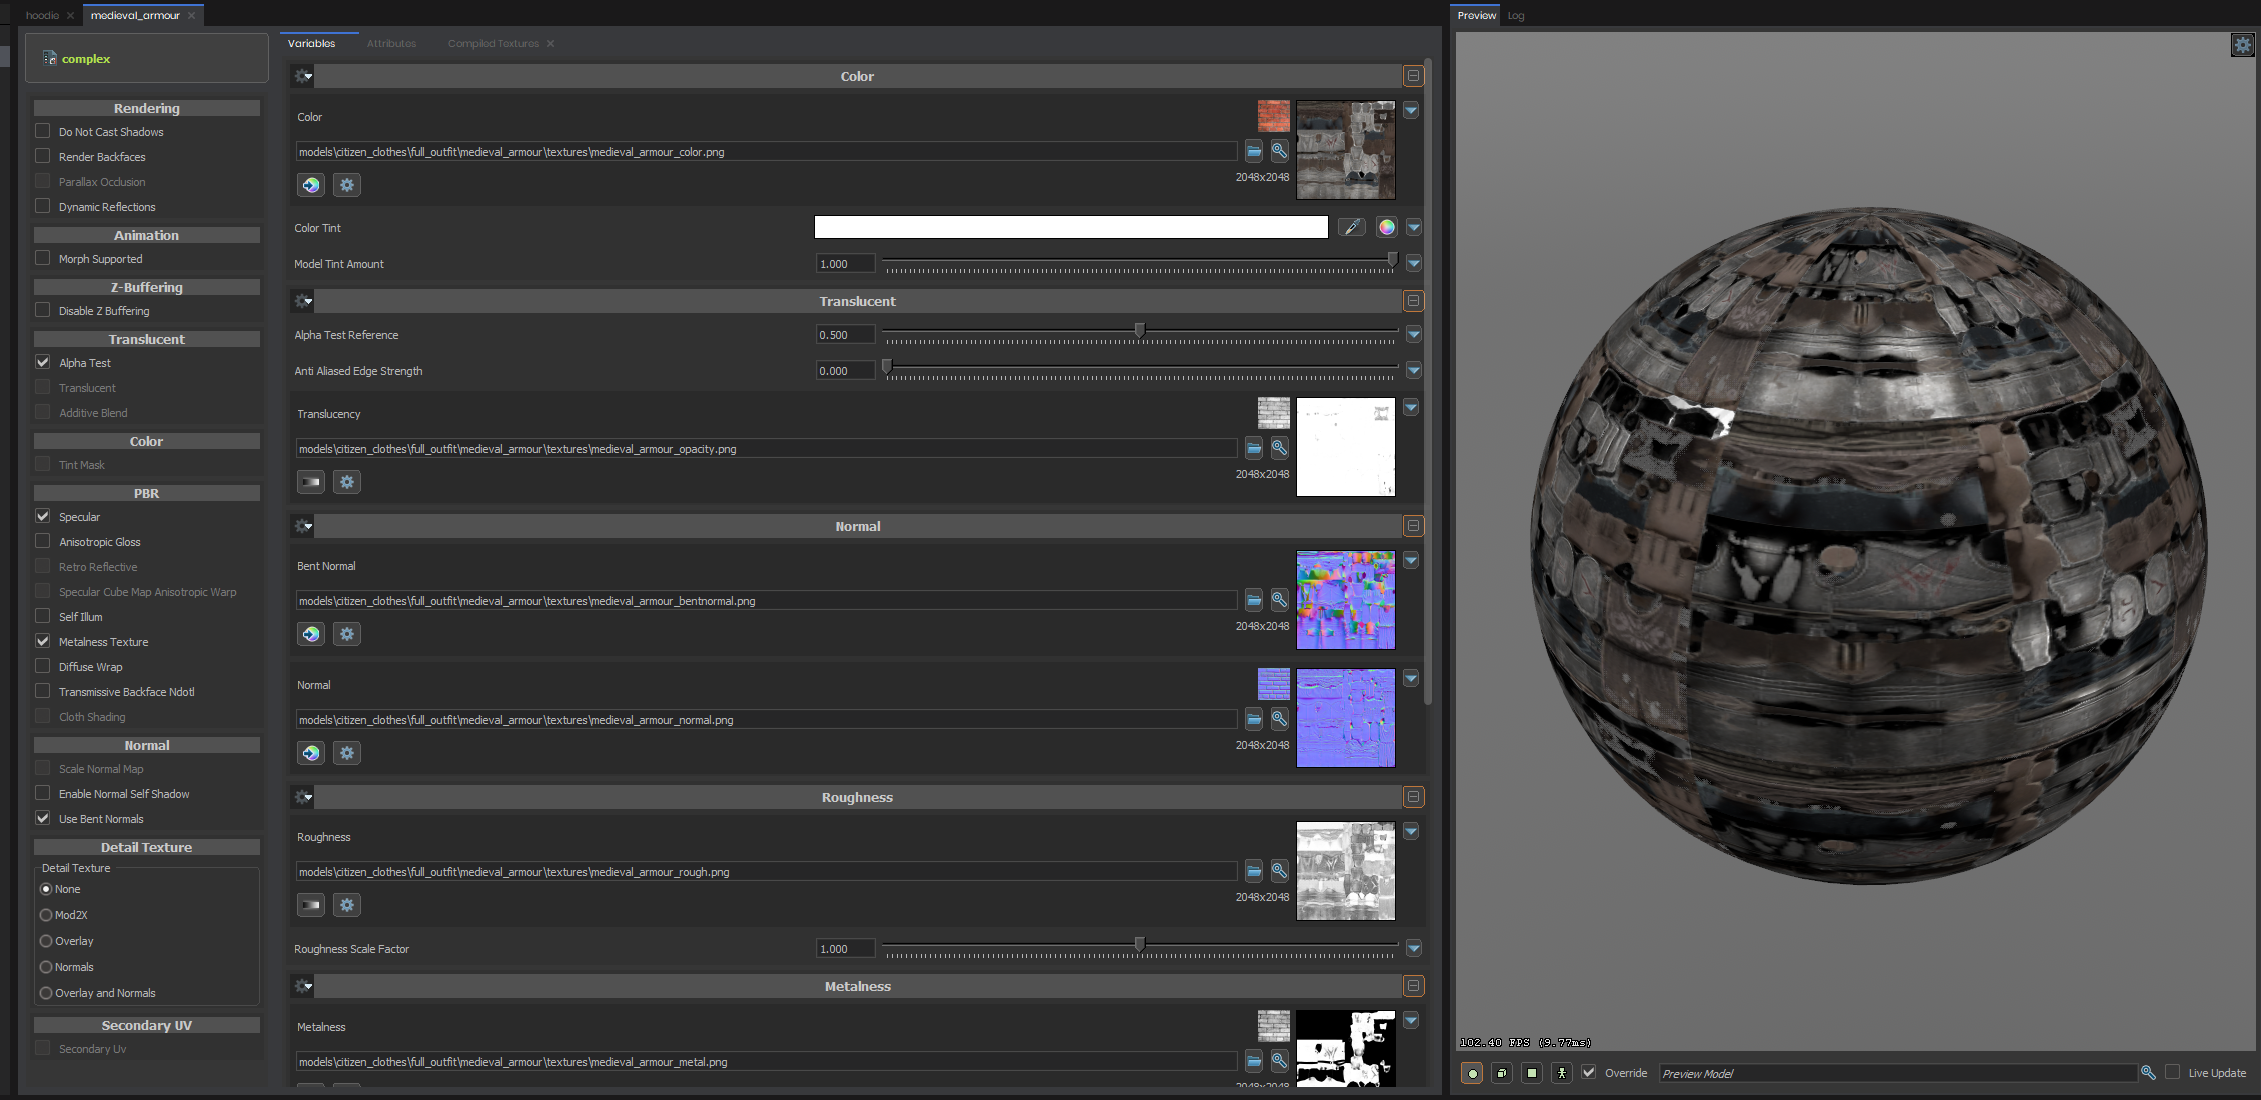Uncheck the Metalness Texture option
2261x1100 pixels.
[43, 641]
